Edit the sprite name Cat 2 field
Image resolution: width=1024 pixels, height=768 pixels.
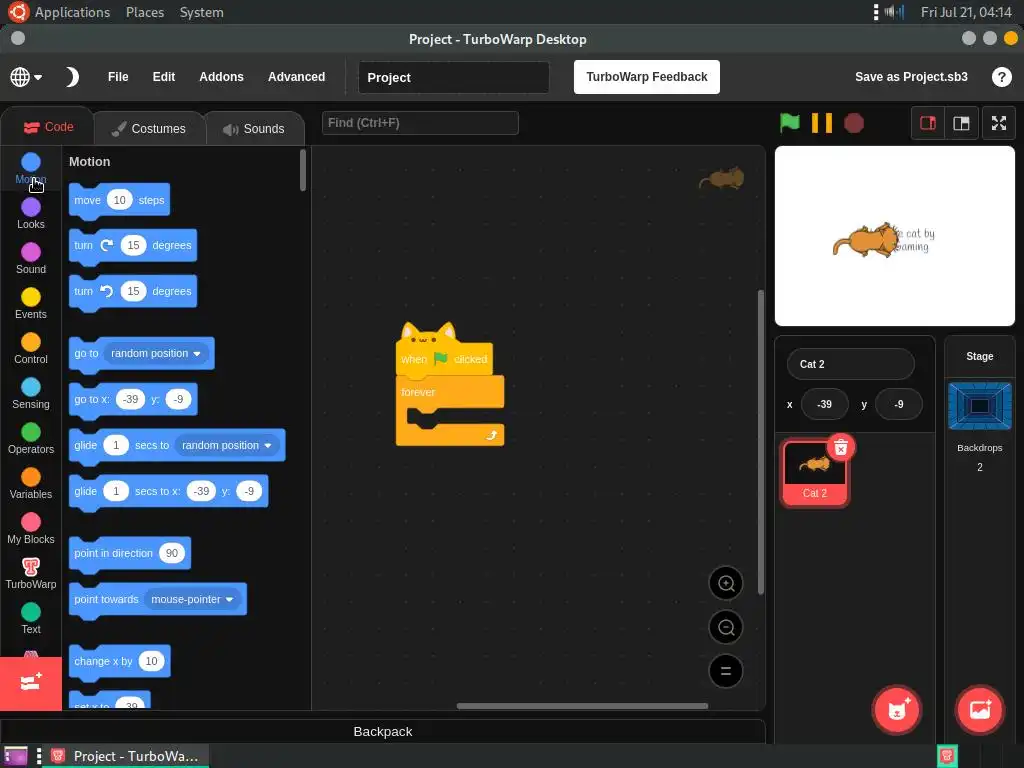850,364
